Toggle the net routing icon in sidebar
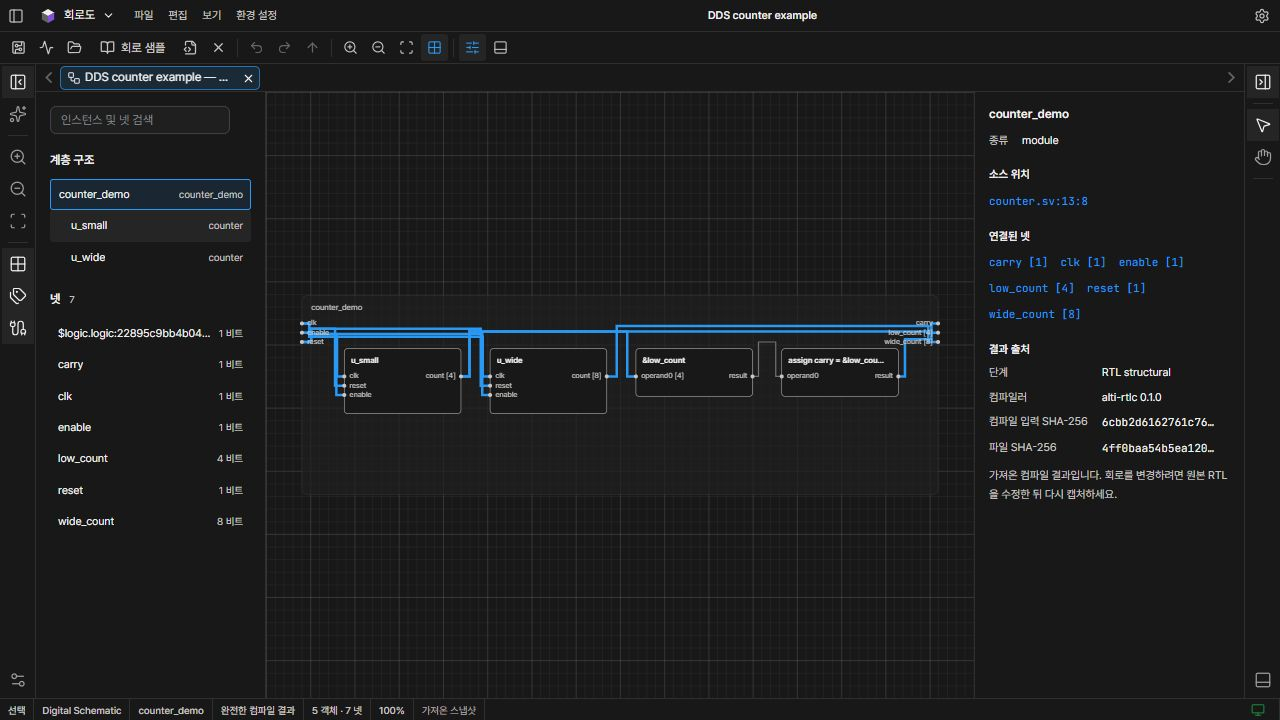 pyautogui.click(x=18, y=328)
